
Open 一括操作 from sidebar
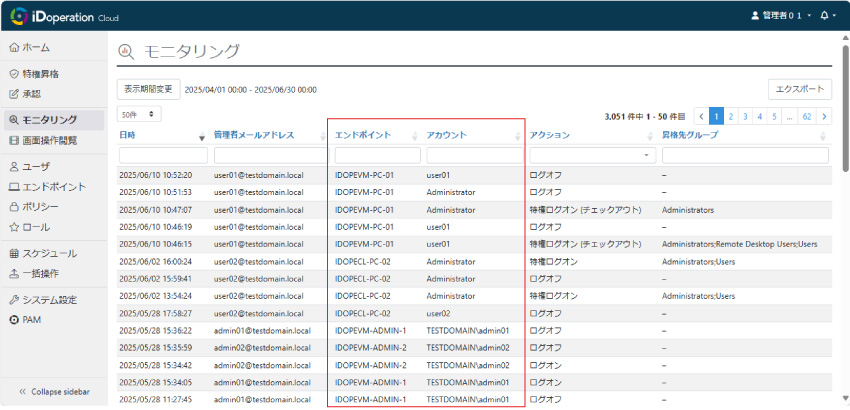40,273
